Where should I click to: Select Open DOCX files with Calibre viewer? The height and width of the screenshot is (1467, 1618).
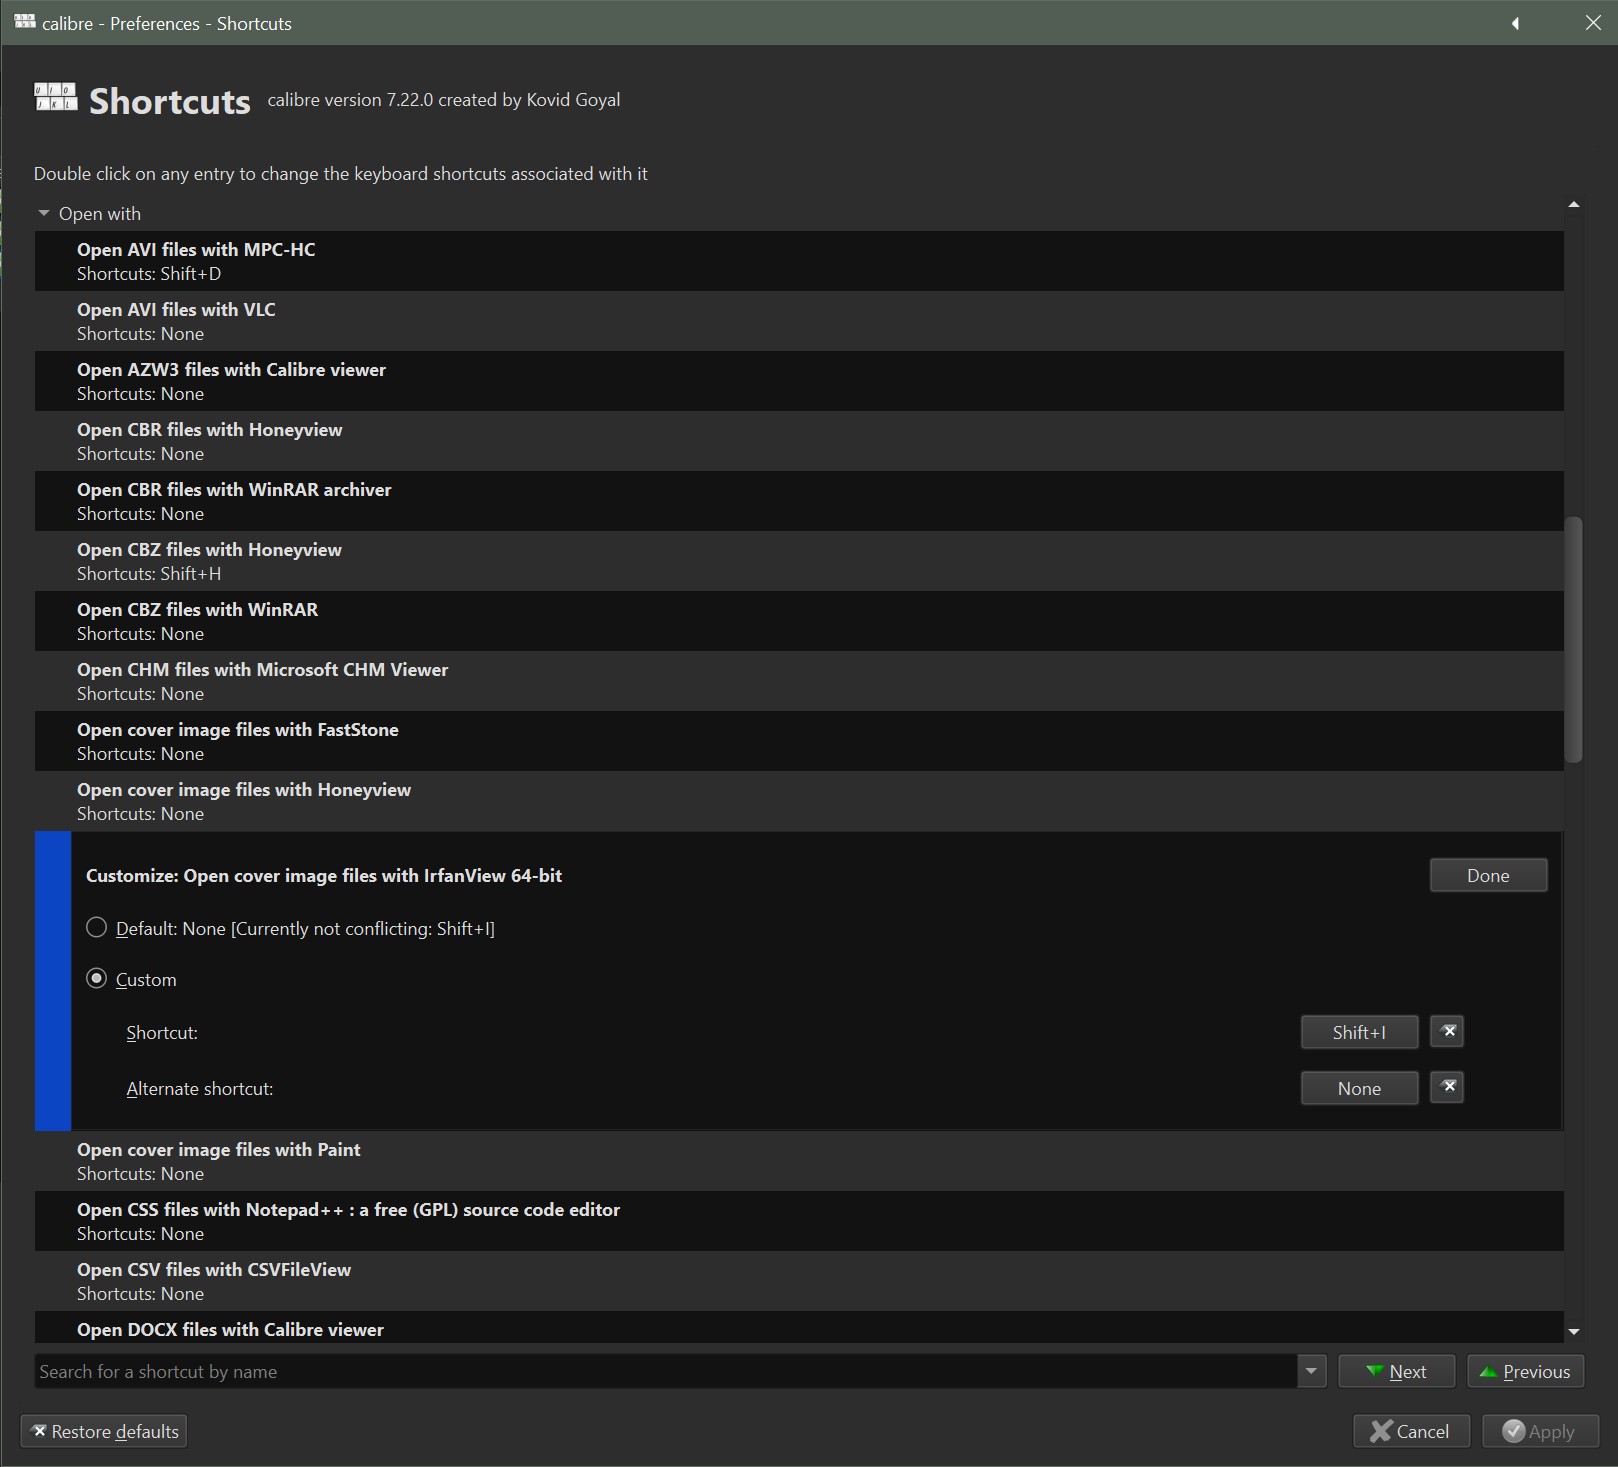pyautogui.click(x=799, y=1327)
